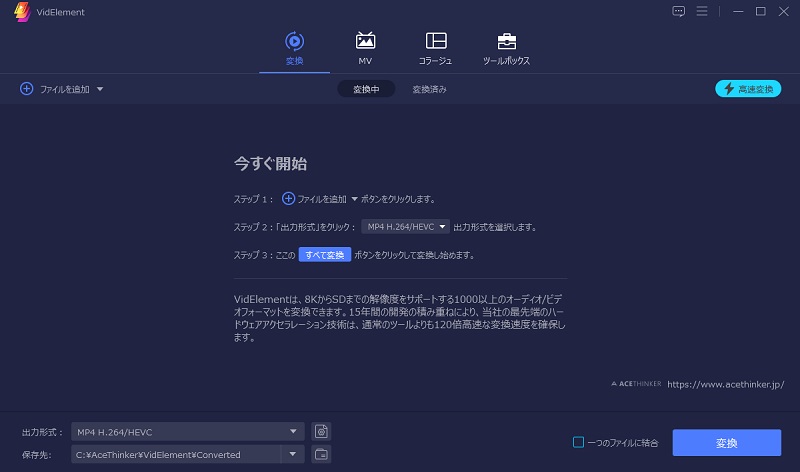Screen dimensions: 800x472
Task: Open the https://www.acethinker.jp/ link
Action: [x=726, y=384]
